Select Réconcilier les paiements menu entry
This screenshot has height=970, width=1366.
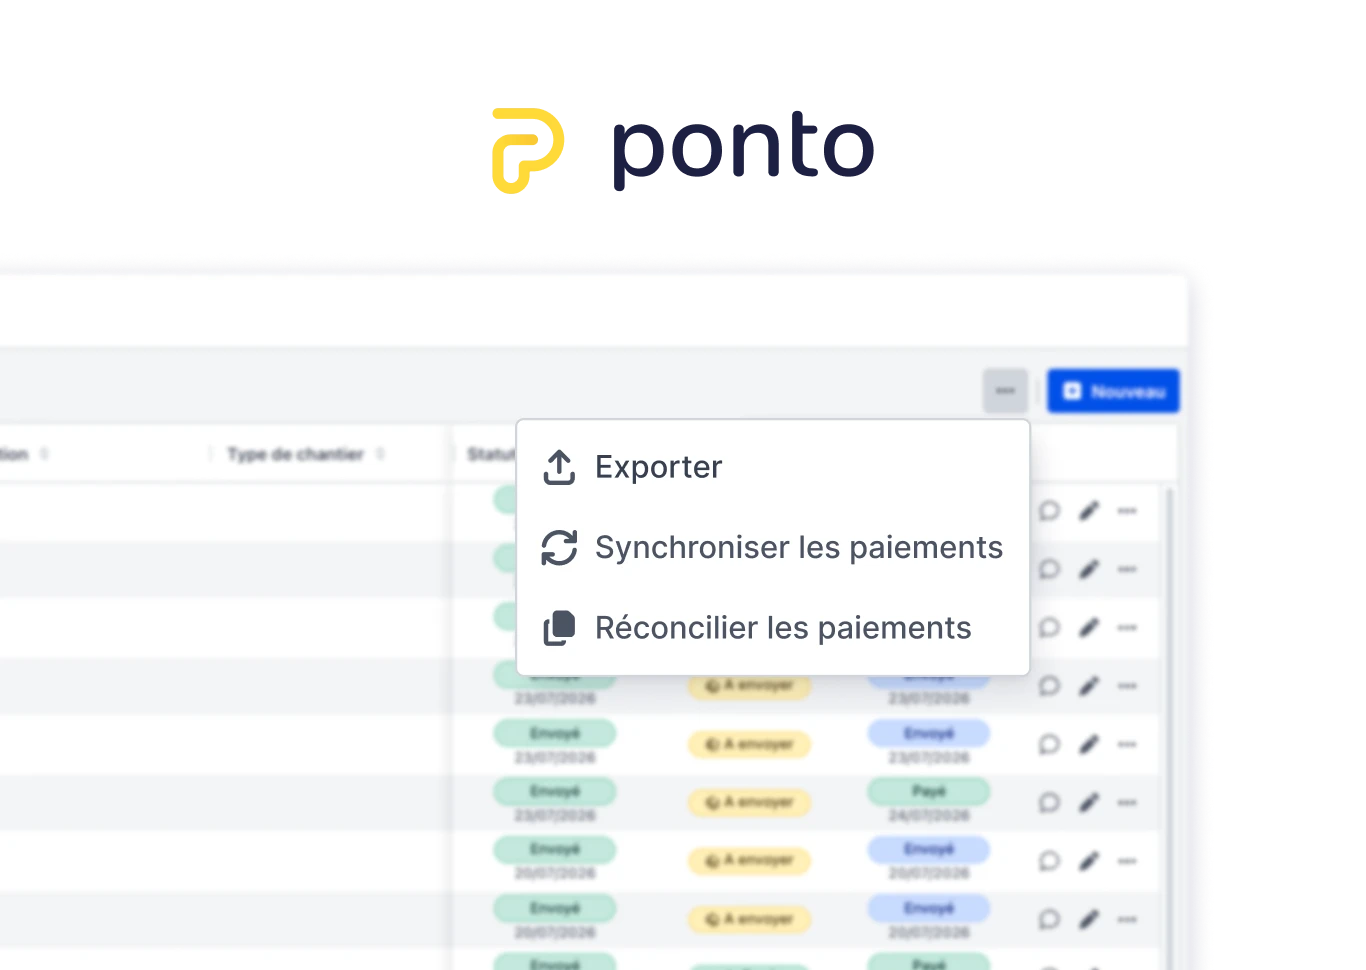(773, 628)
